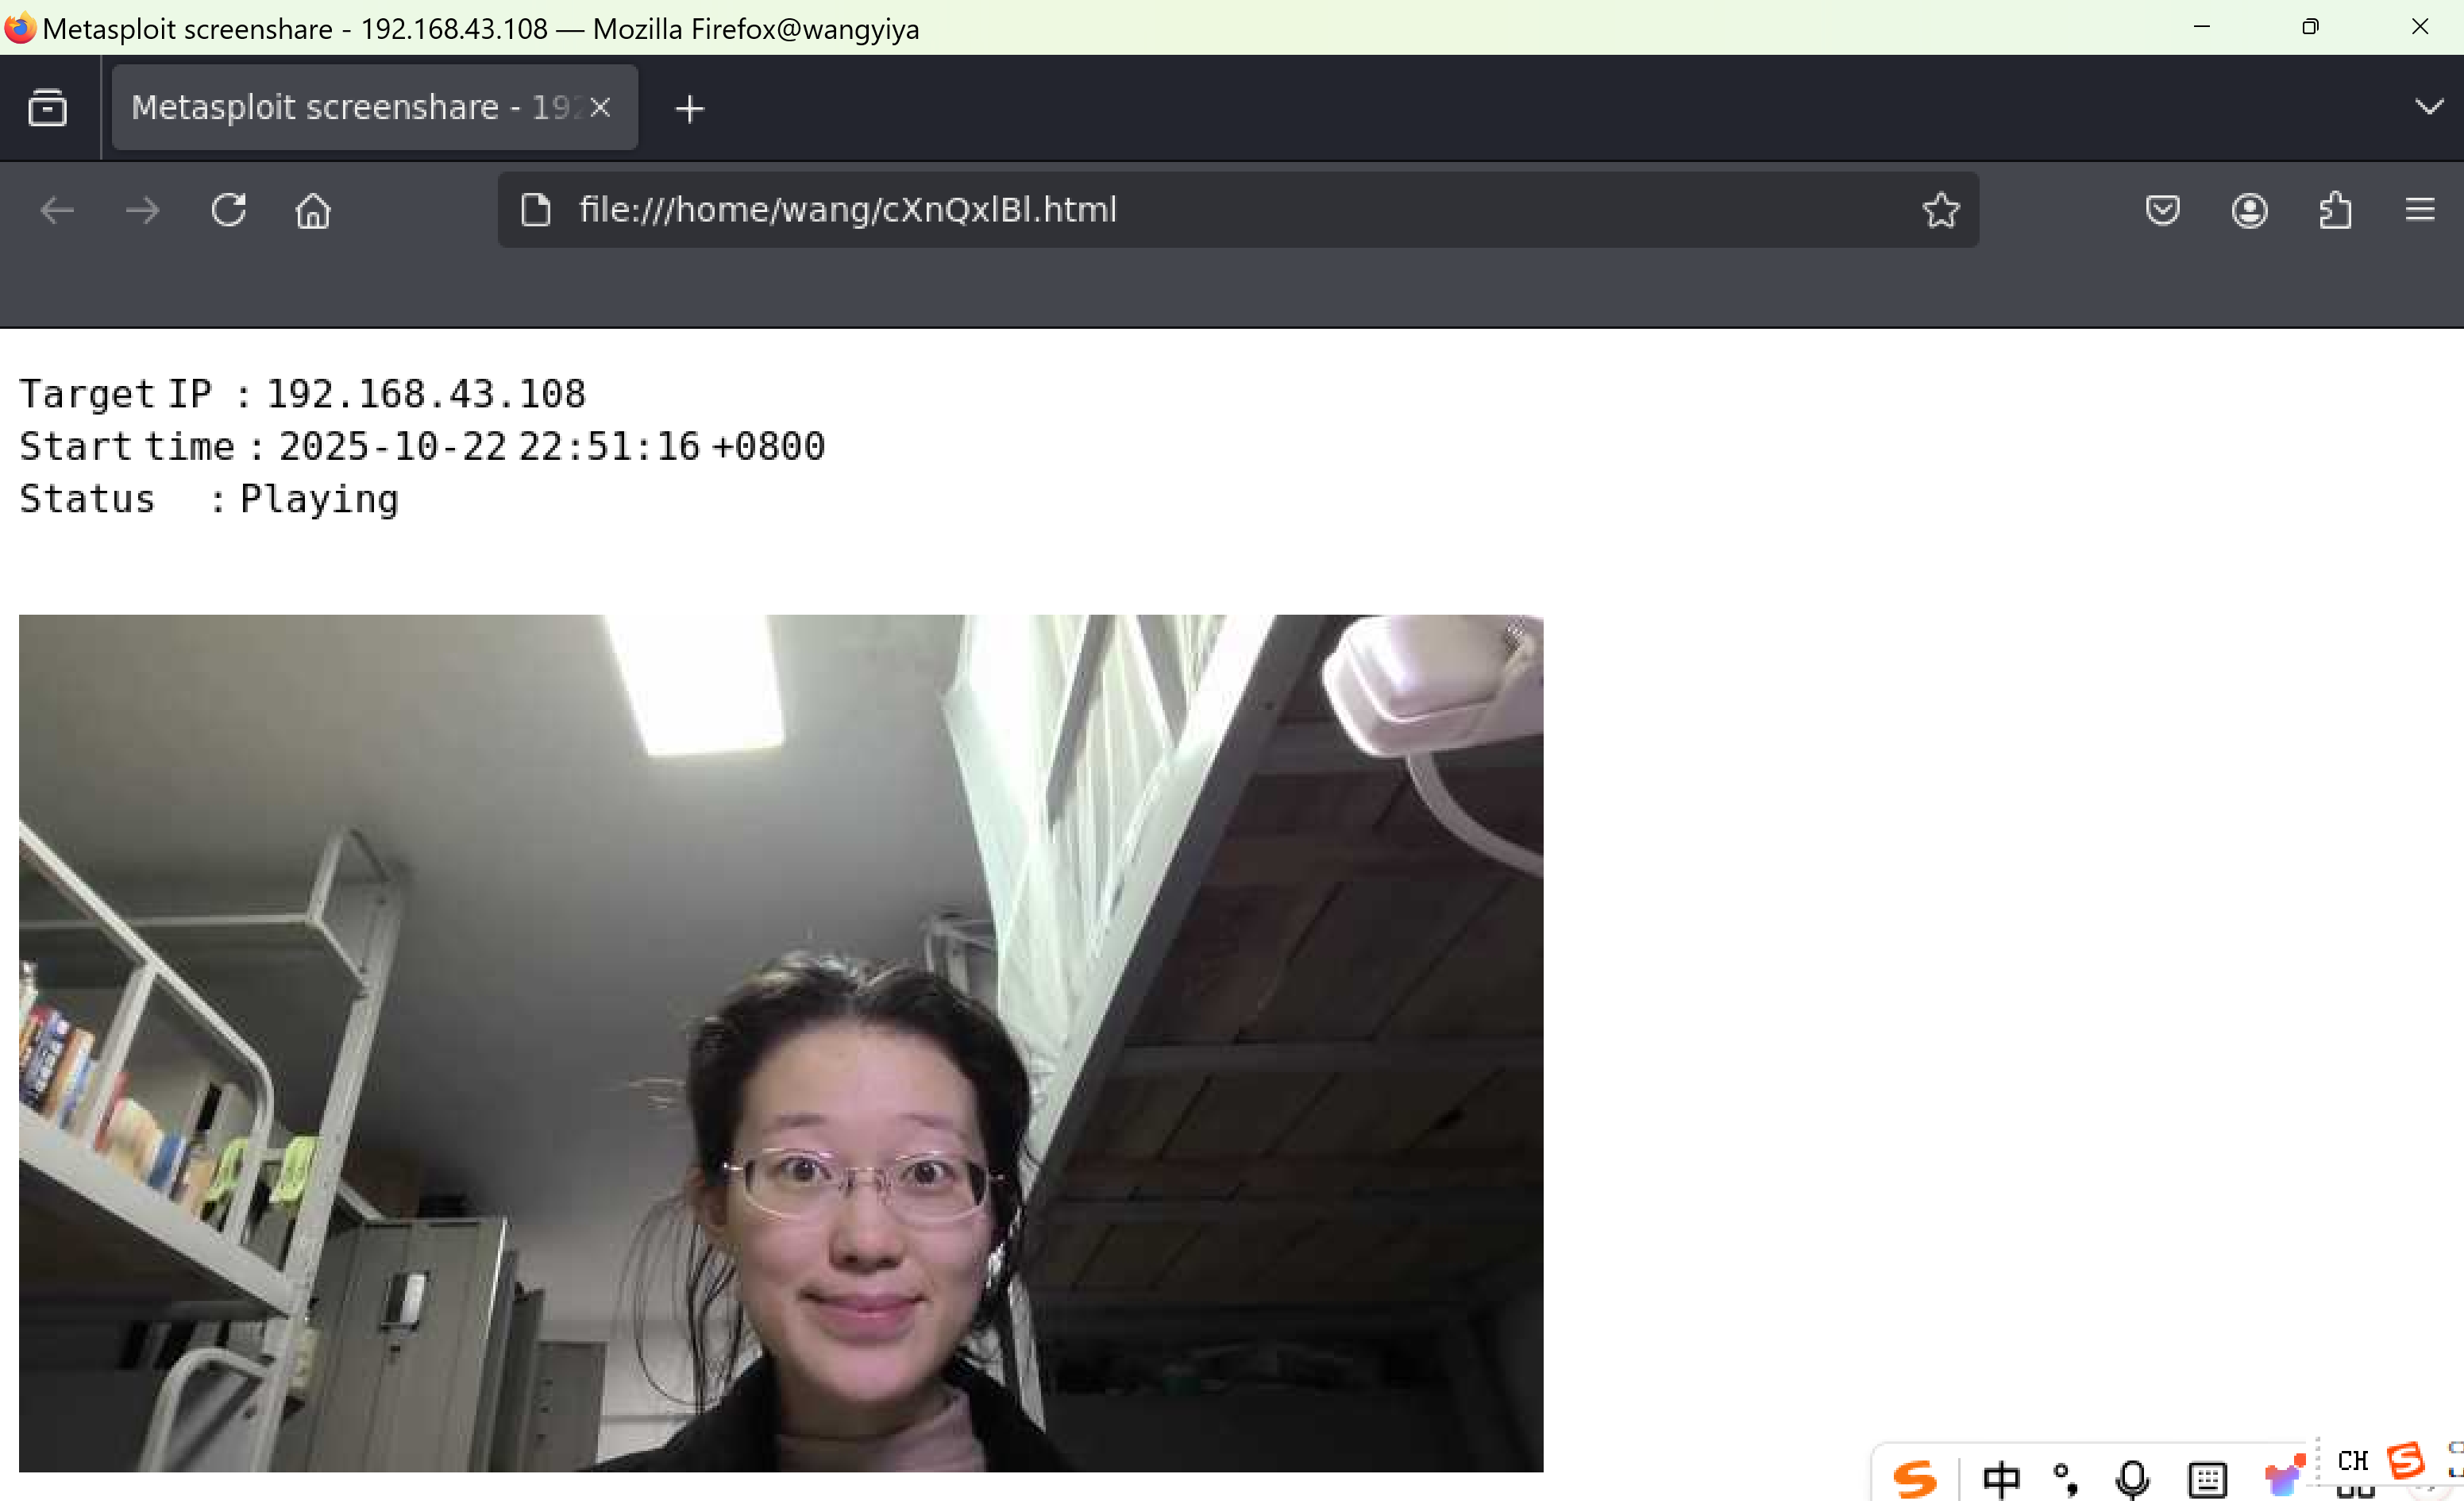Viewport: 2464px width, 1501px height.
Task: Bookmark this page with star icon
Action: (1940, 210)
